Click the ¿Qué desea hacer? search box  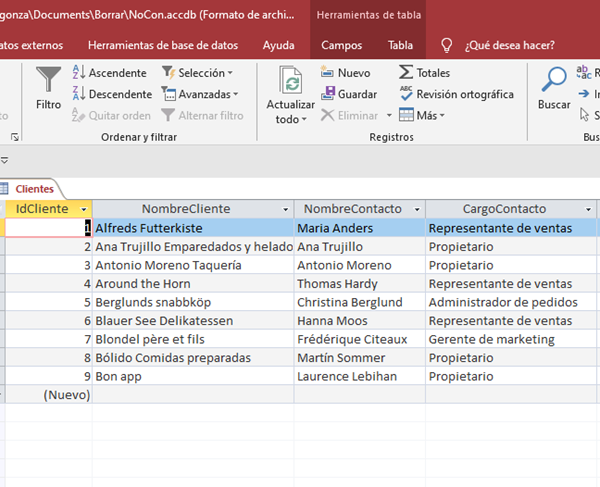510,45
